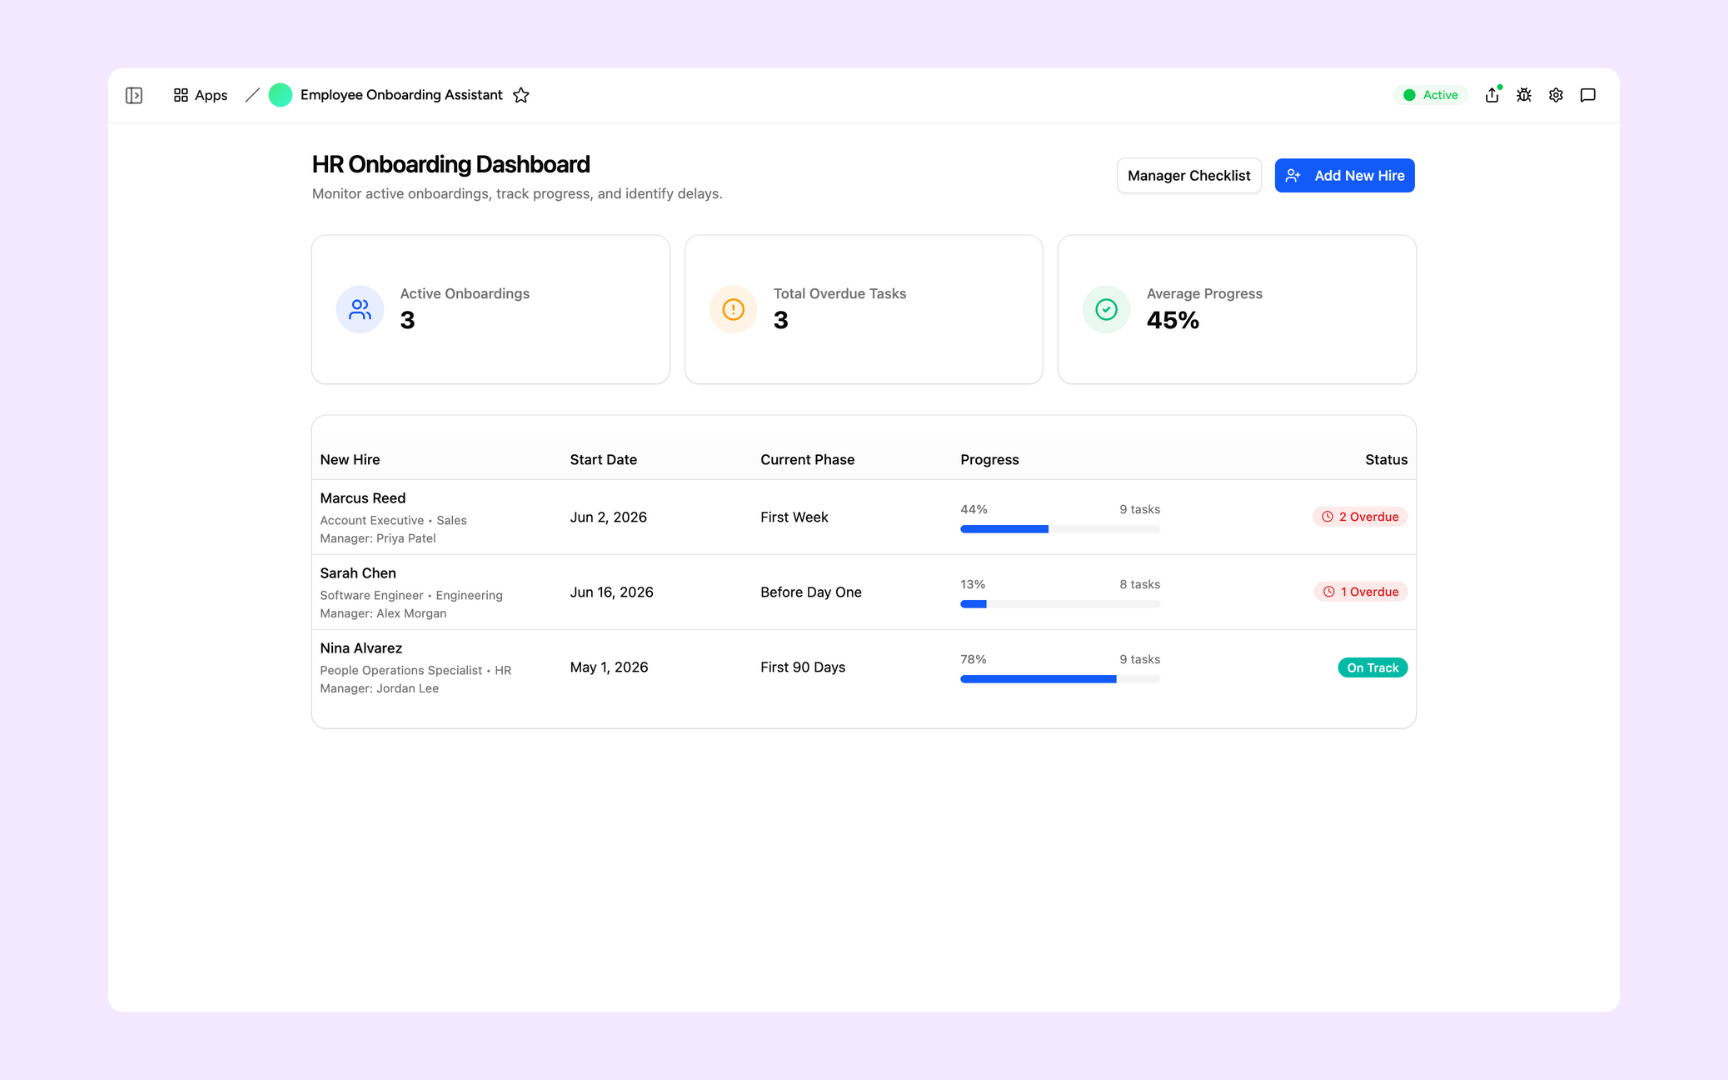
Task: Click 9 tasks count in Marcus Reed's row
Action: [1140, 509]
